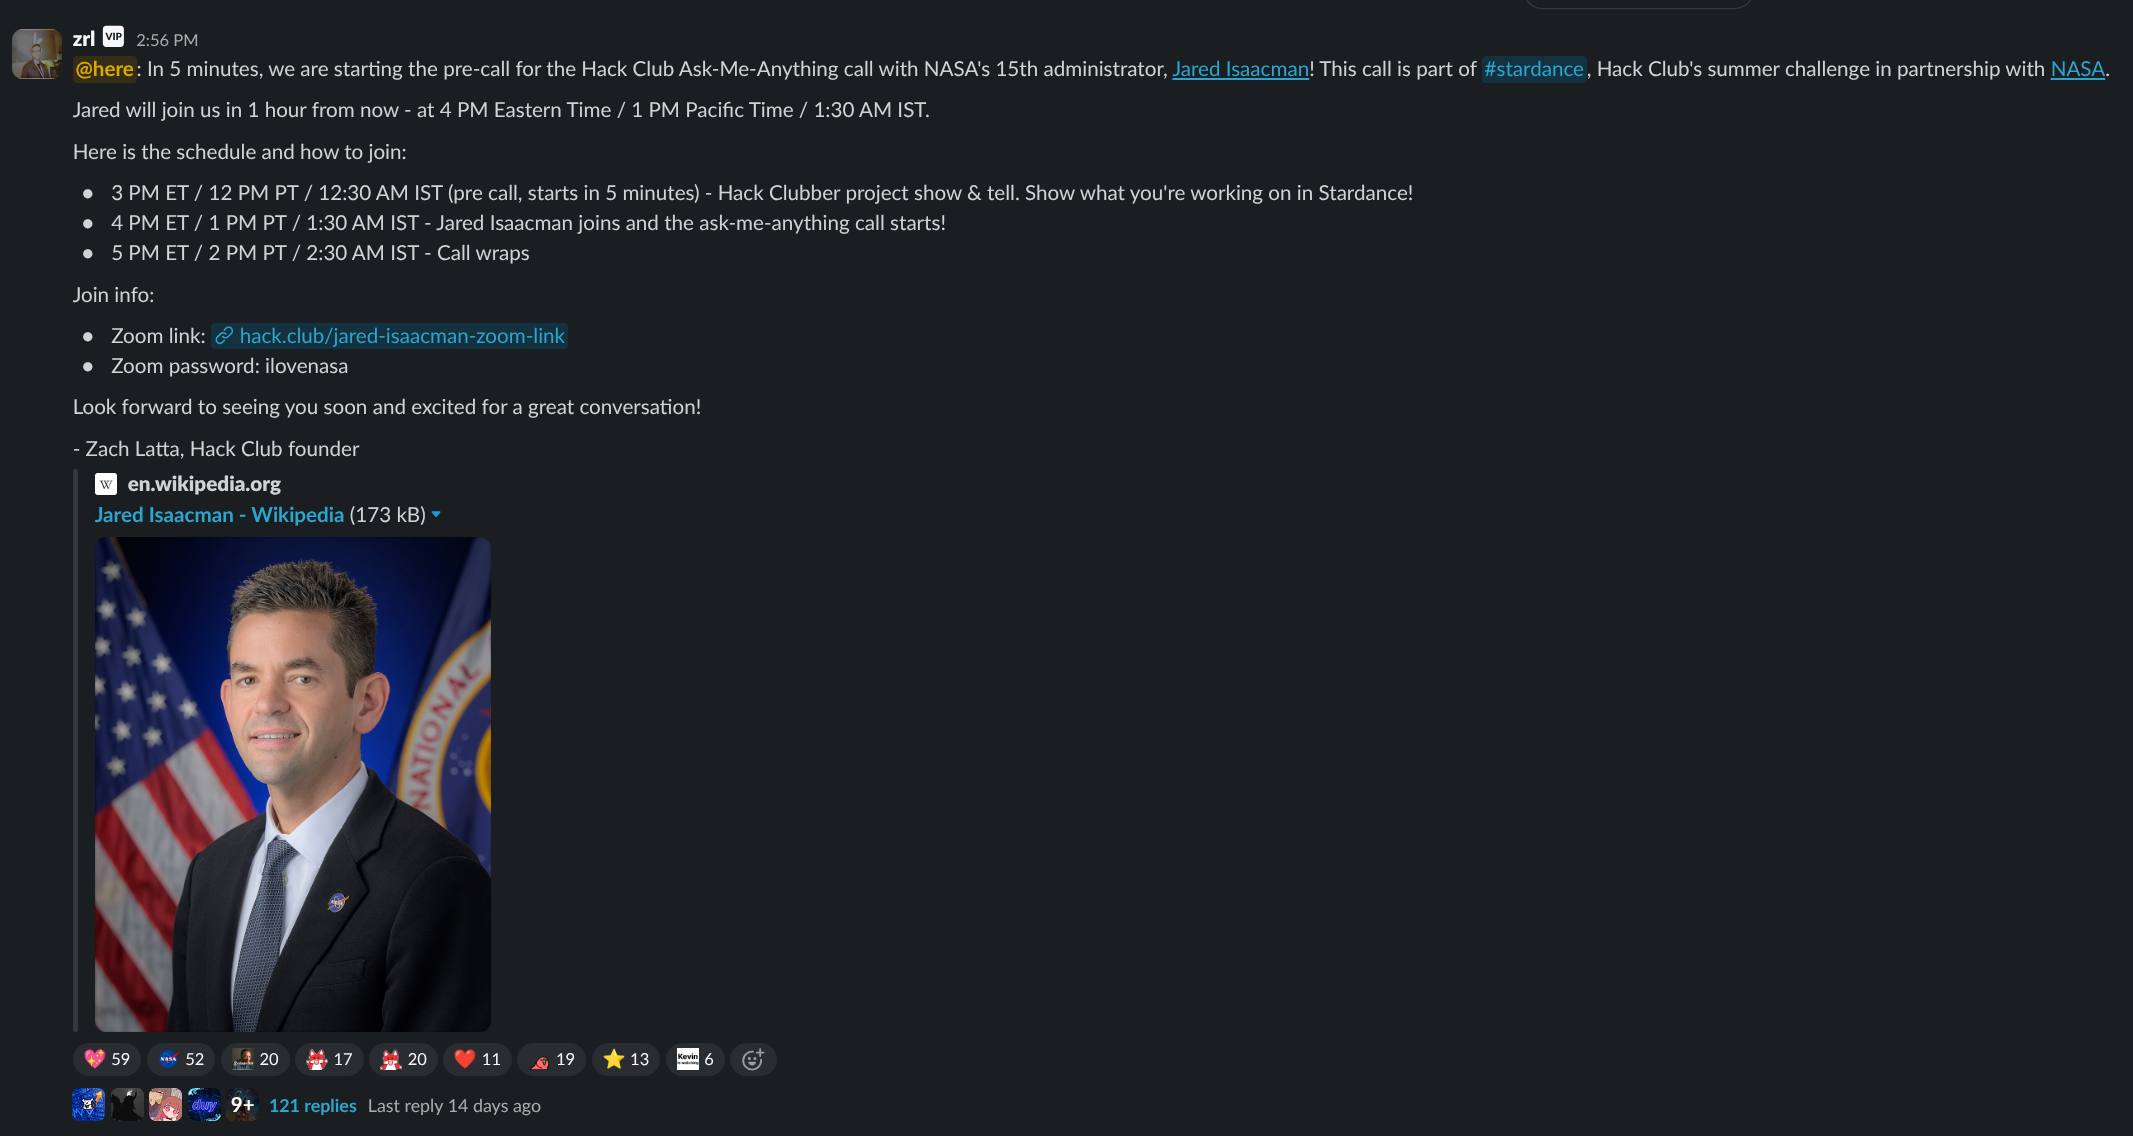Click the Kevin is watching reaction

tap(695, 1059)
